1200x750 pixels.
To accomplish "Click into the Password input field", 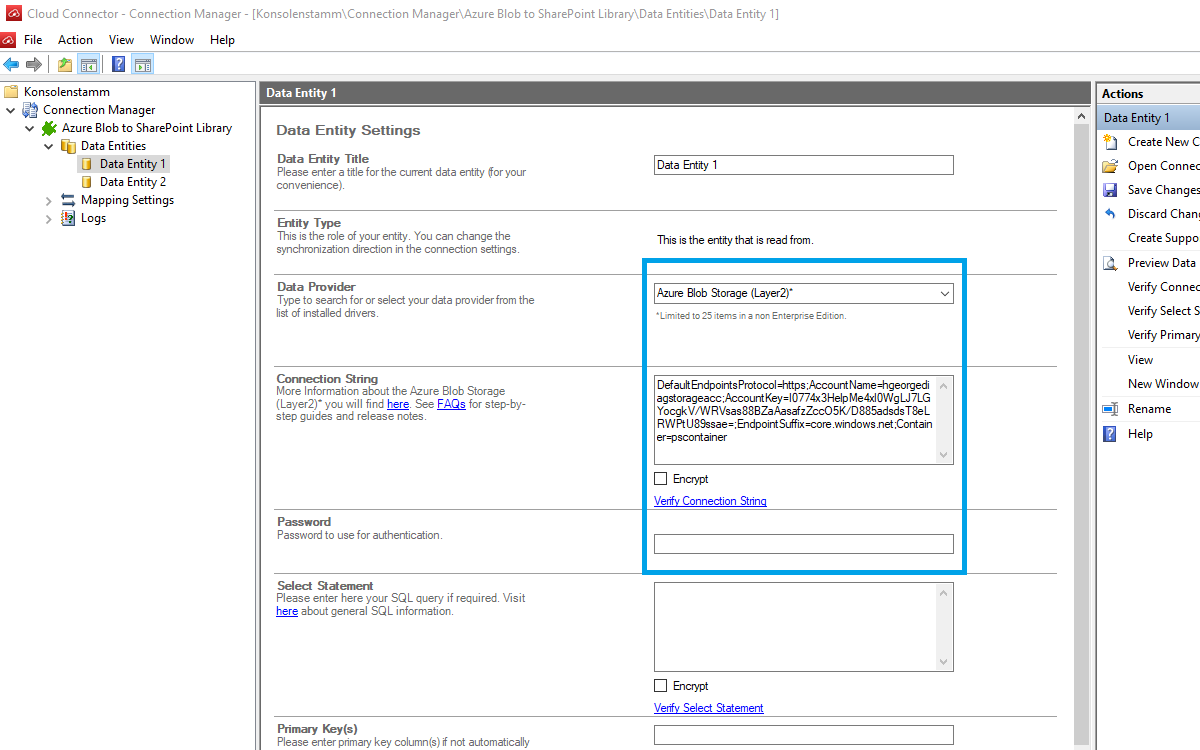I will (803, 544).
